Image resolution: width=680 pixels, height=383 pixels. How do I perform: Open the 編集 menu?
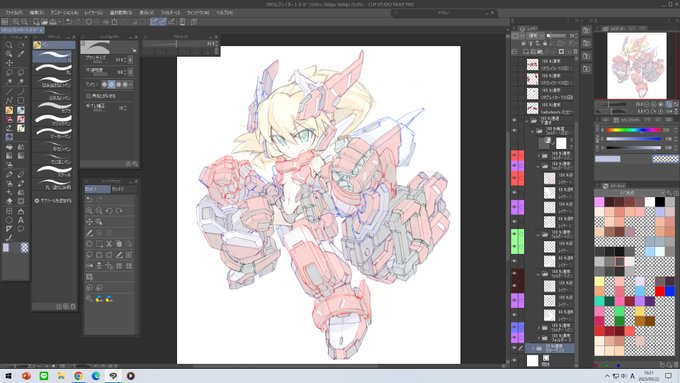click(36, 13)
